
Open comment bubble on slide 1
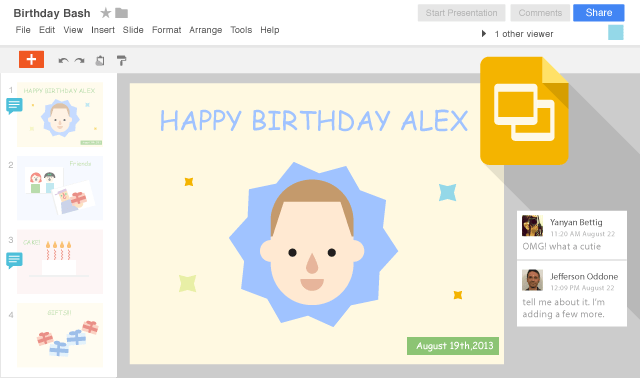[x=14, y=106]
